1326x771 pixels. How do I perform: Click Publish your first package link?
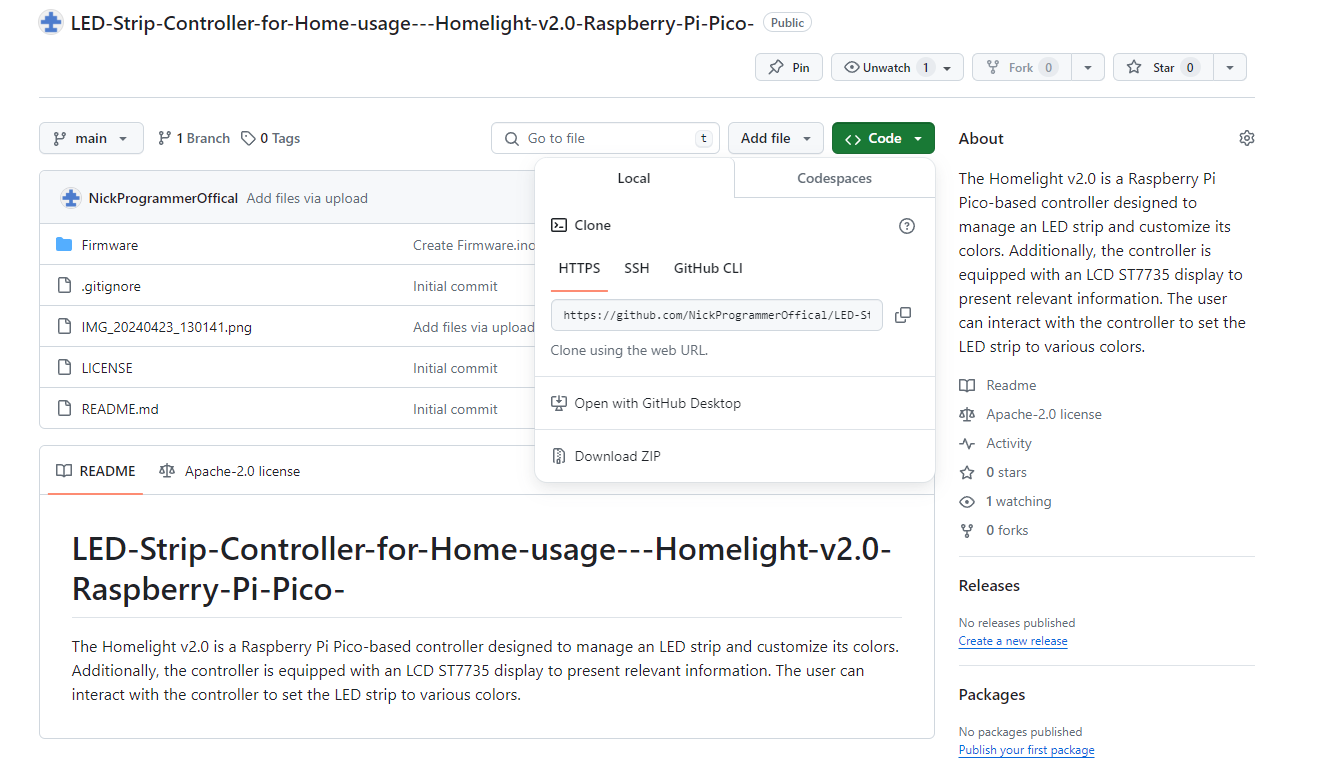pos(1026,750)
